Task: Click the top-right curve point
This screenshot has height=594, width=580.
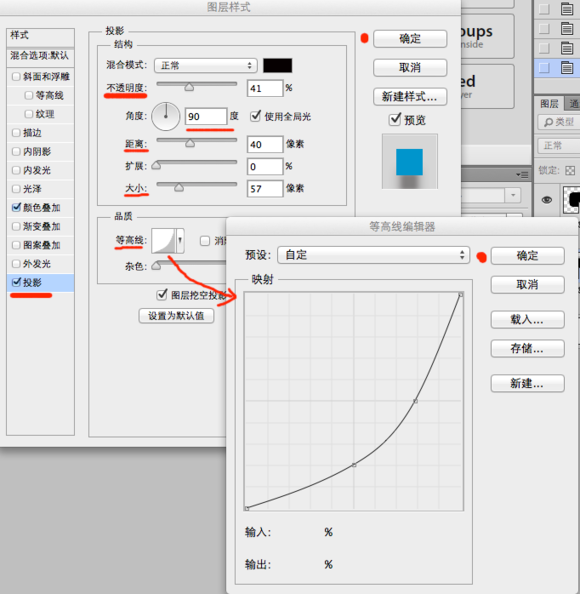Action: (461, 294)
